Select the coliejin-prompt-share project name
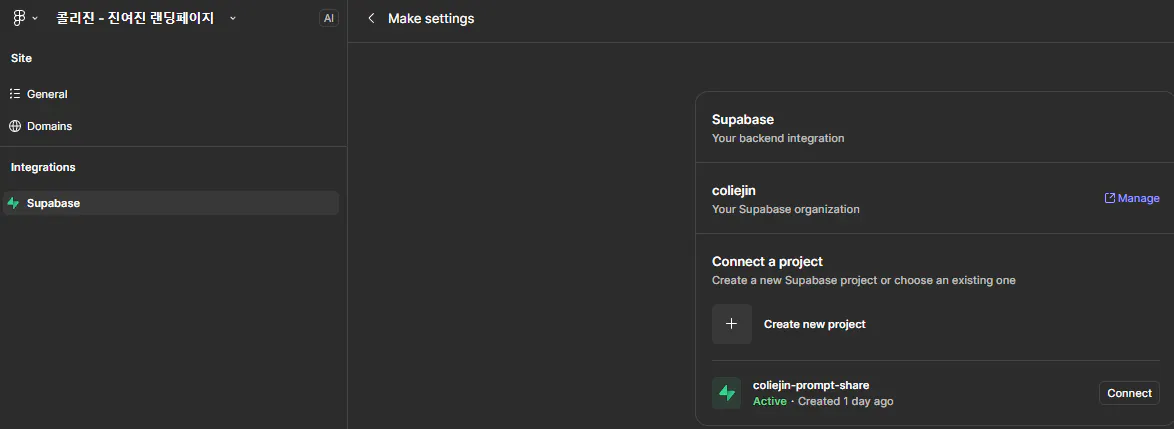This screenshot has height=429, width=1174. pyautogui.click(x=810, y=385)
